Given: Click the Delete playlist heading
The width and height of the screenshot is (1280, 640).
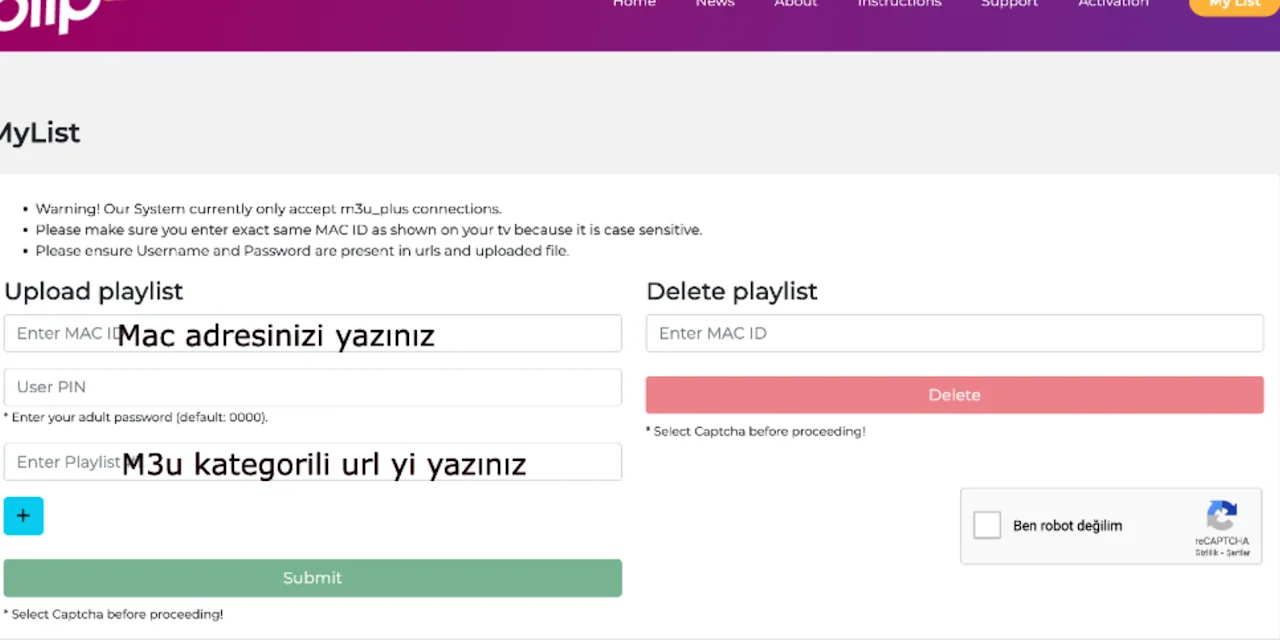Looking at the screenshot, I should [x=732, y=291].
